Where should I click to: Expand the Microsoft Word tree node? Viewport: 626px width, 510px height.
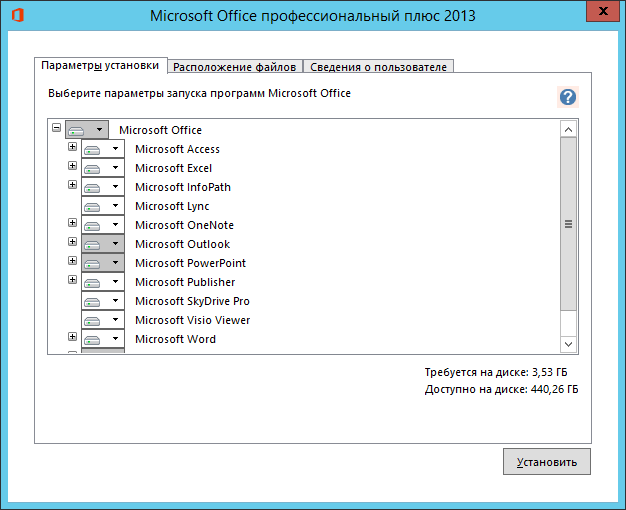click(x=72, y=337)
